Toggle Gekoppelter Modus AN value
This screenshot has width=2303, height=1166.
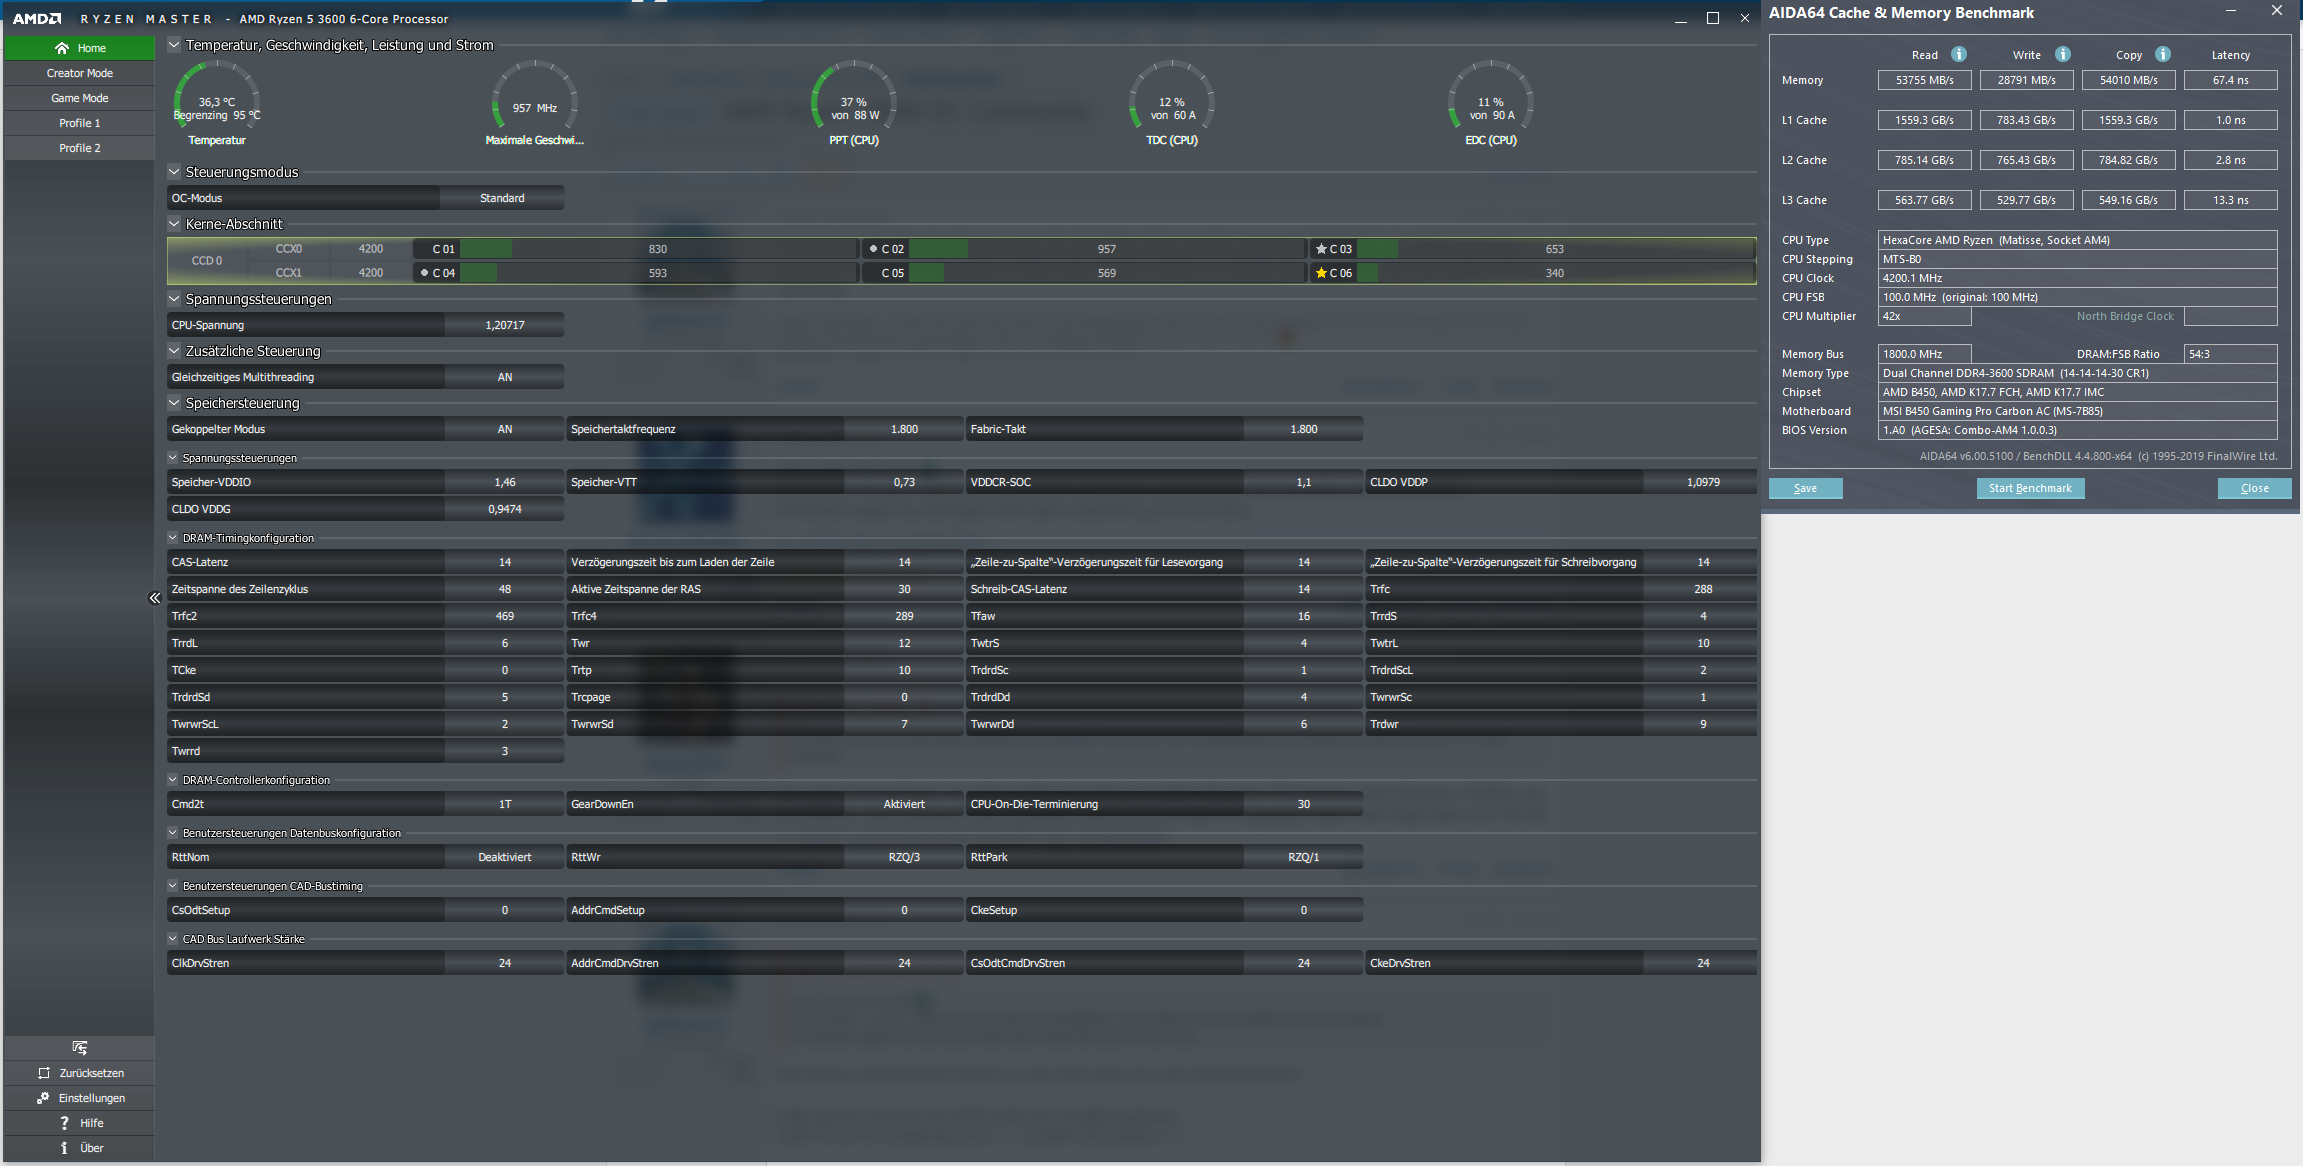504,429
